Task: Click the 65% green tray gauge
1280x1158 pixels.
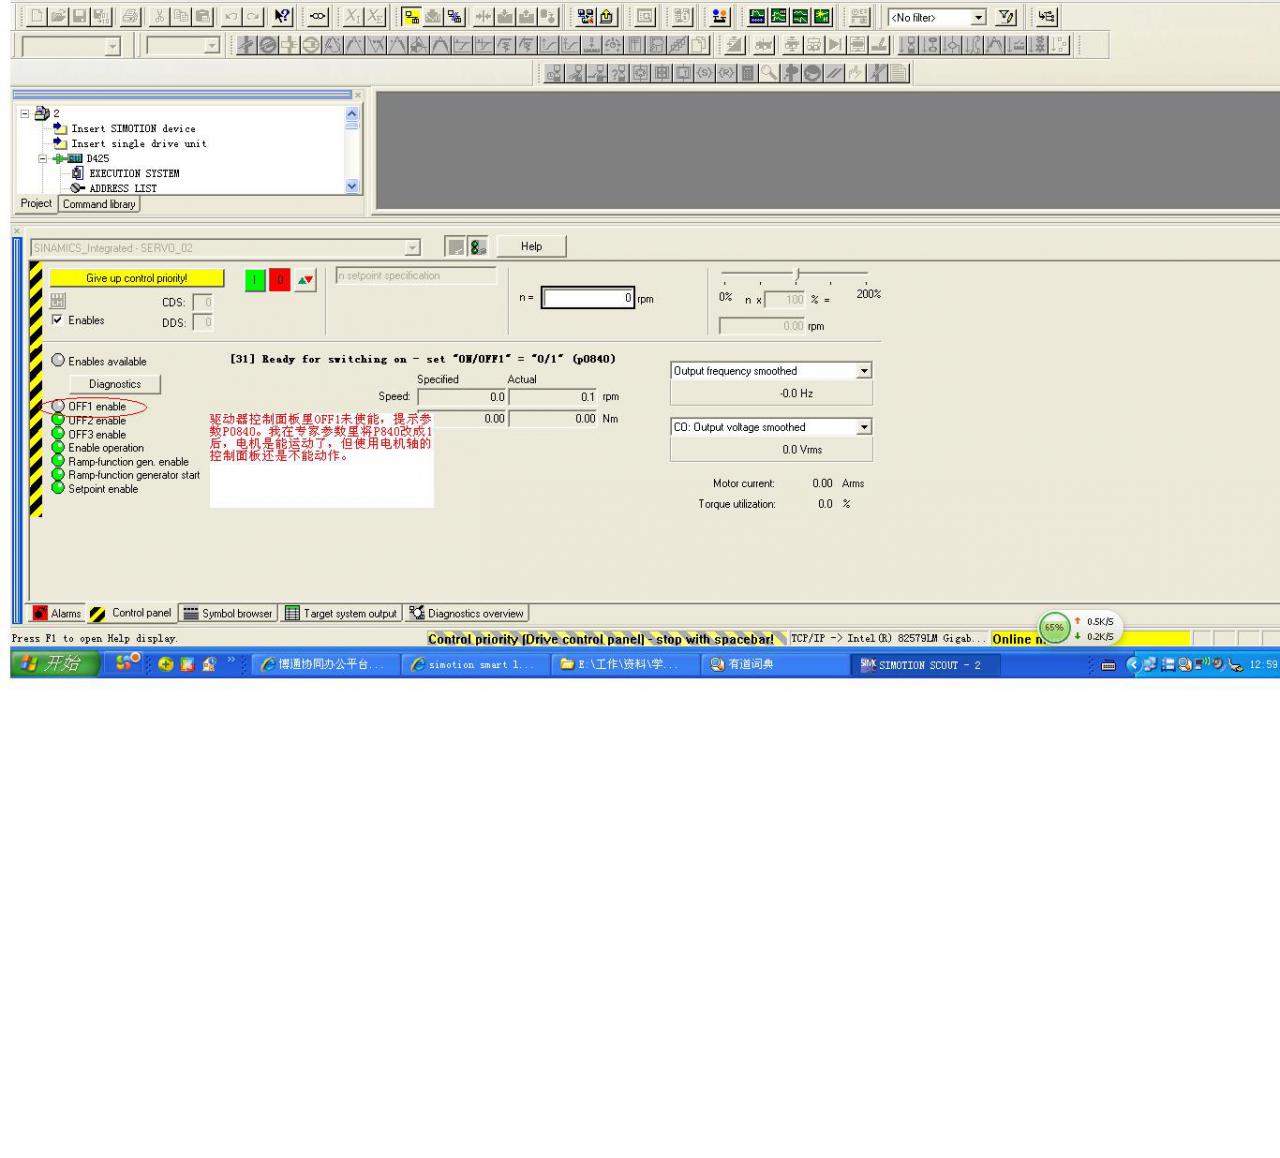Action: coord(1054,627)
